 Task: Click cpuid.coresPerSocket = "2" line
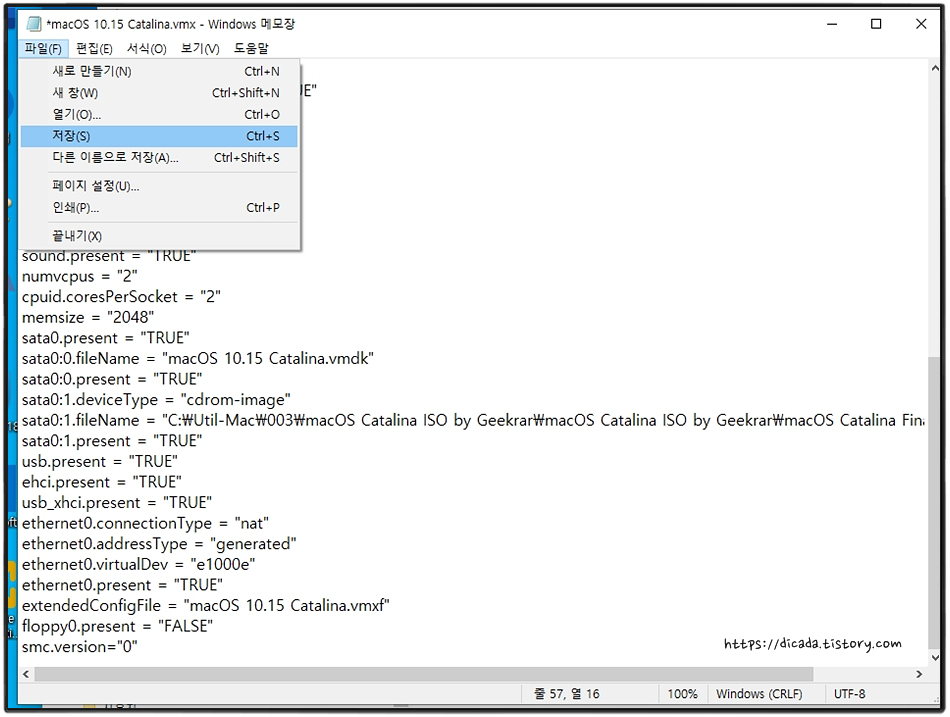pos(121,297)
